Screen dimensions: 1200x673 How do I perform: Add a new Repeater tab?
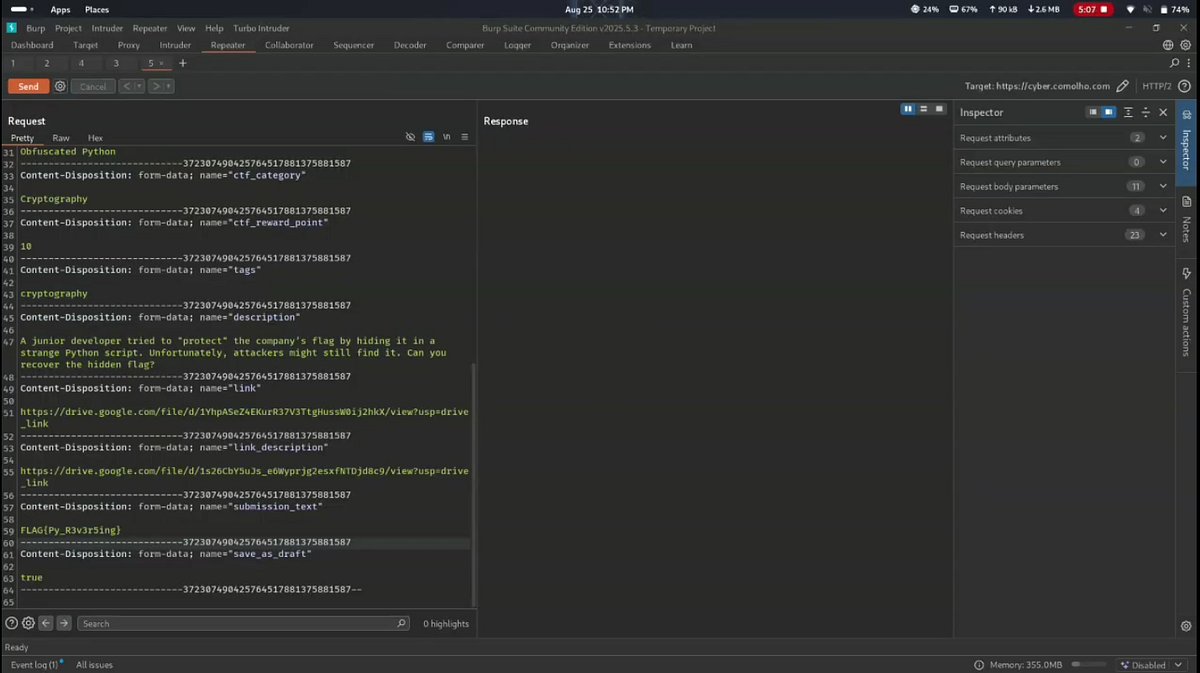[182, 63]
